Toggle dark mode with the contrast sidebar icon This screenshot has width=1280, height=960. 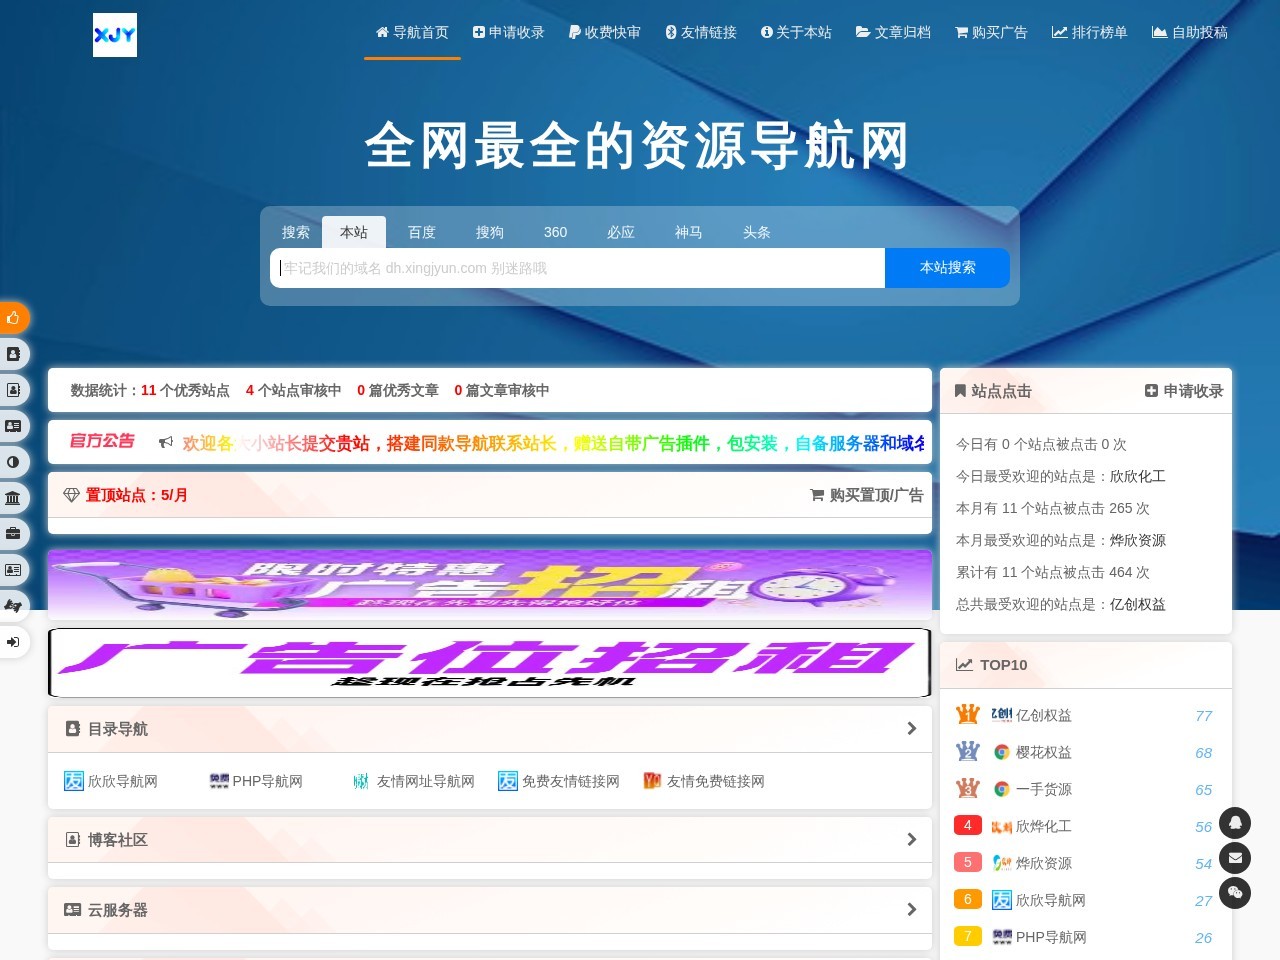(14, 462)
